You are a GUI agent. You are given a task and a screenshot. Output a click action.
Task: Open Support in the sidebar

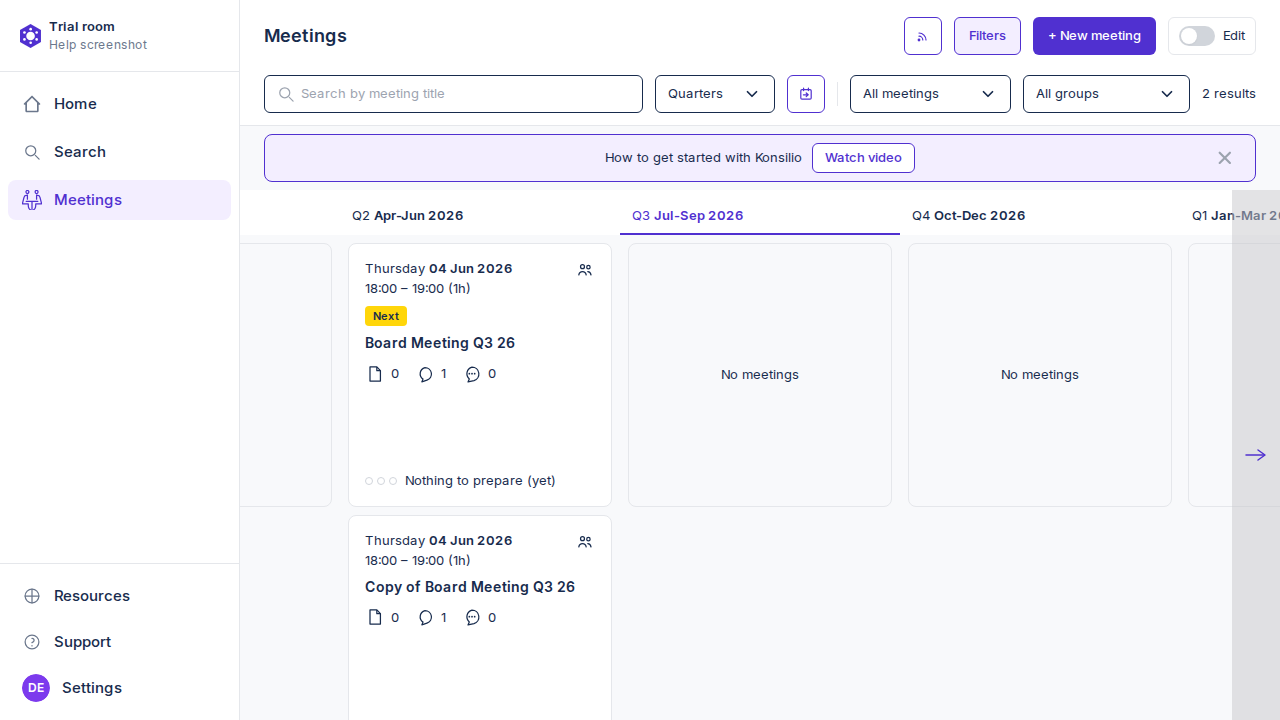coord(119,642)
